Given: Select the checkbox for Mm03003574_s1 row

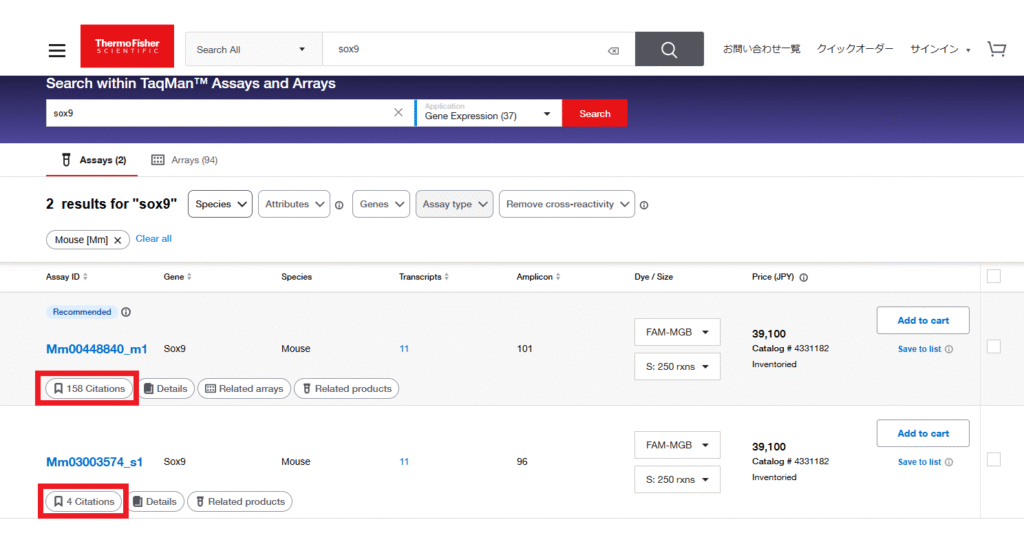Looking at the screenshot, I should [x=993, y=459].
